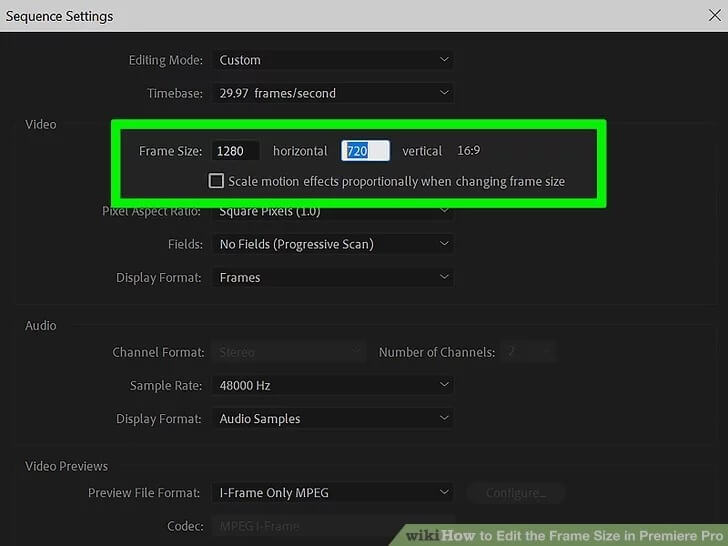Expand the Sample Rate 48000 Hz dropdown
Viewport: 728px width, 546px height.
click(x=333, y=385)
